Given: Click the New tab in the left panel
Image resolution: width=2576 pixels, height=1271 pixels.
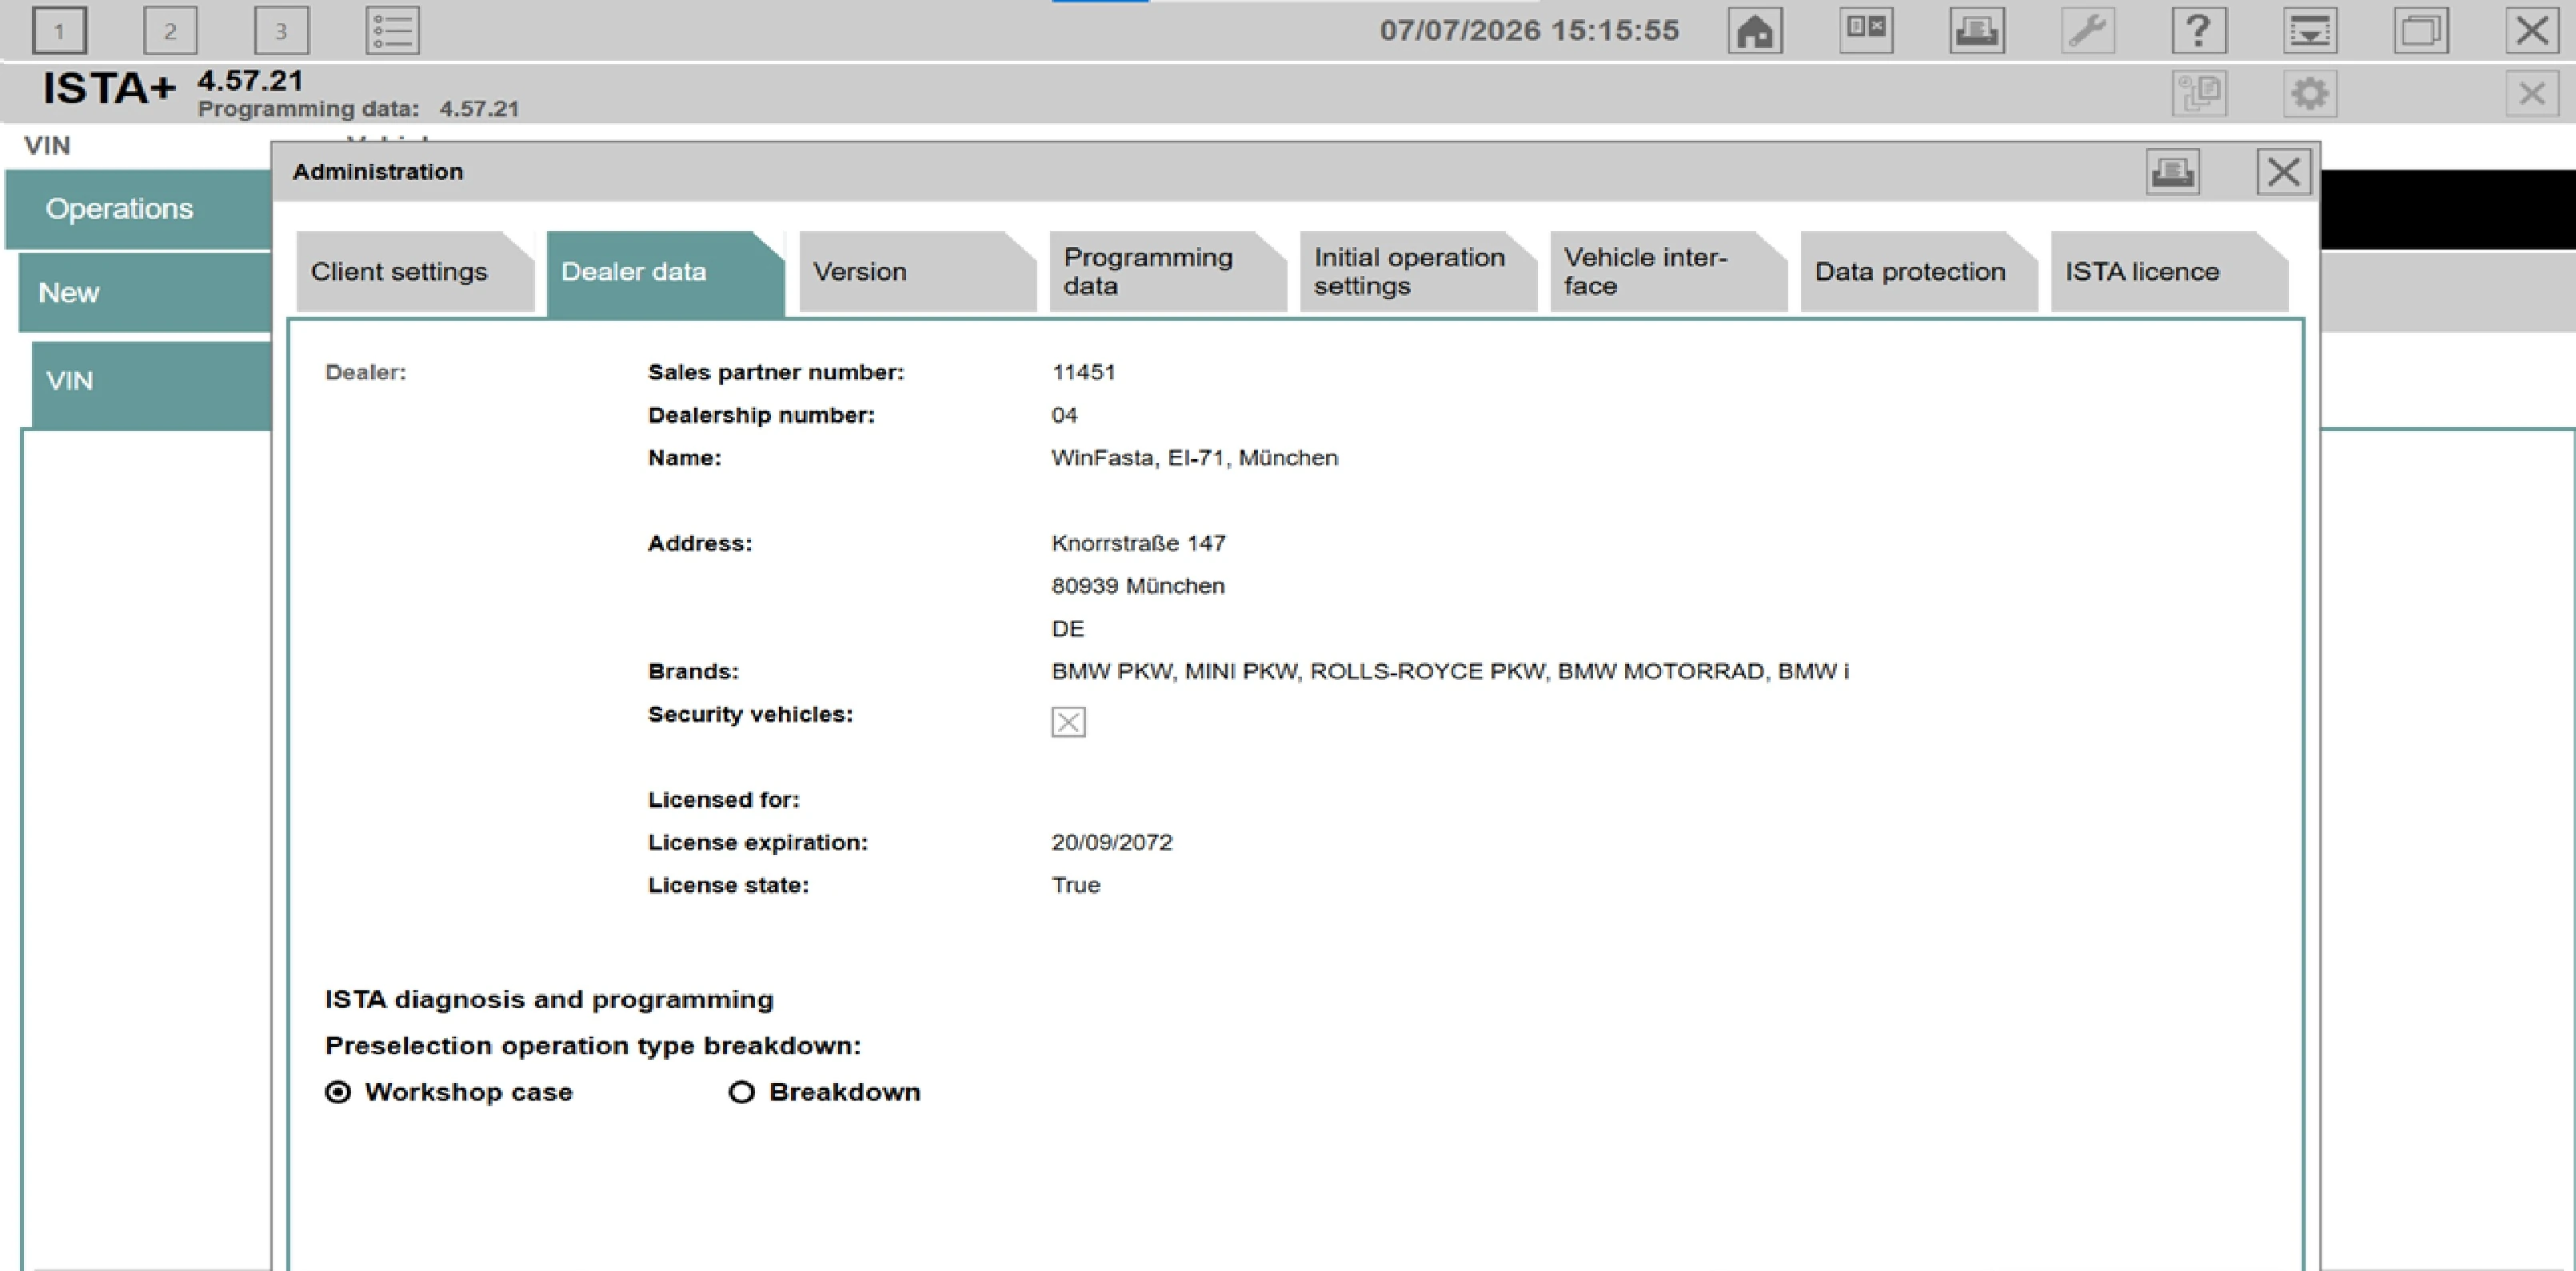Looking at the screenshot, I should pos(145,293).
